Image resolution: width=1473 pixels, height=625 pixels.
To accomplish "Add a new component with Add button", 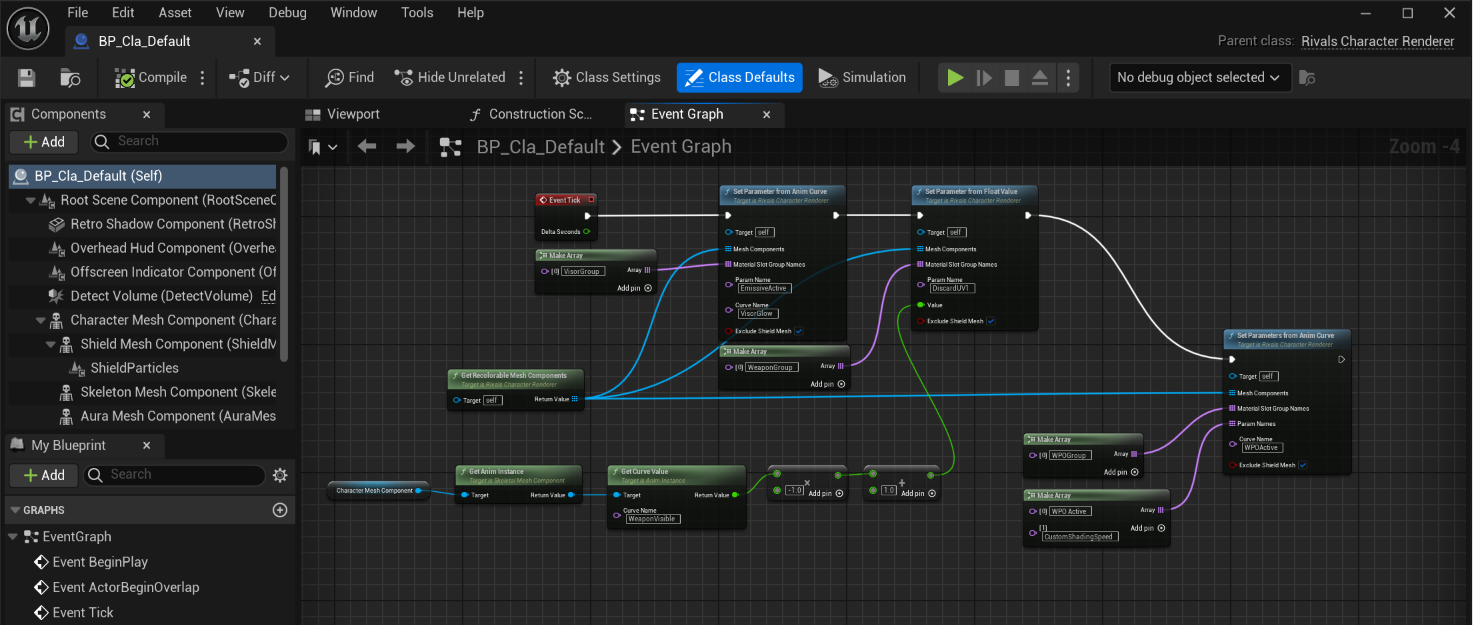I will 44,142.
